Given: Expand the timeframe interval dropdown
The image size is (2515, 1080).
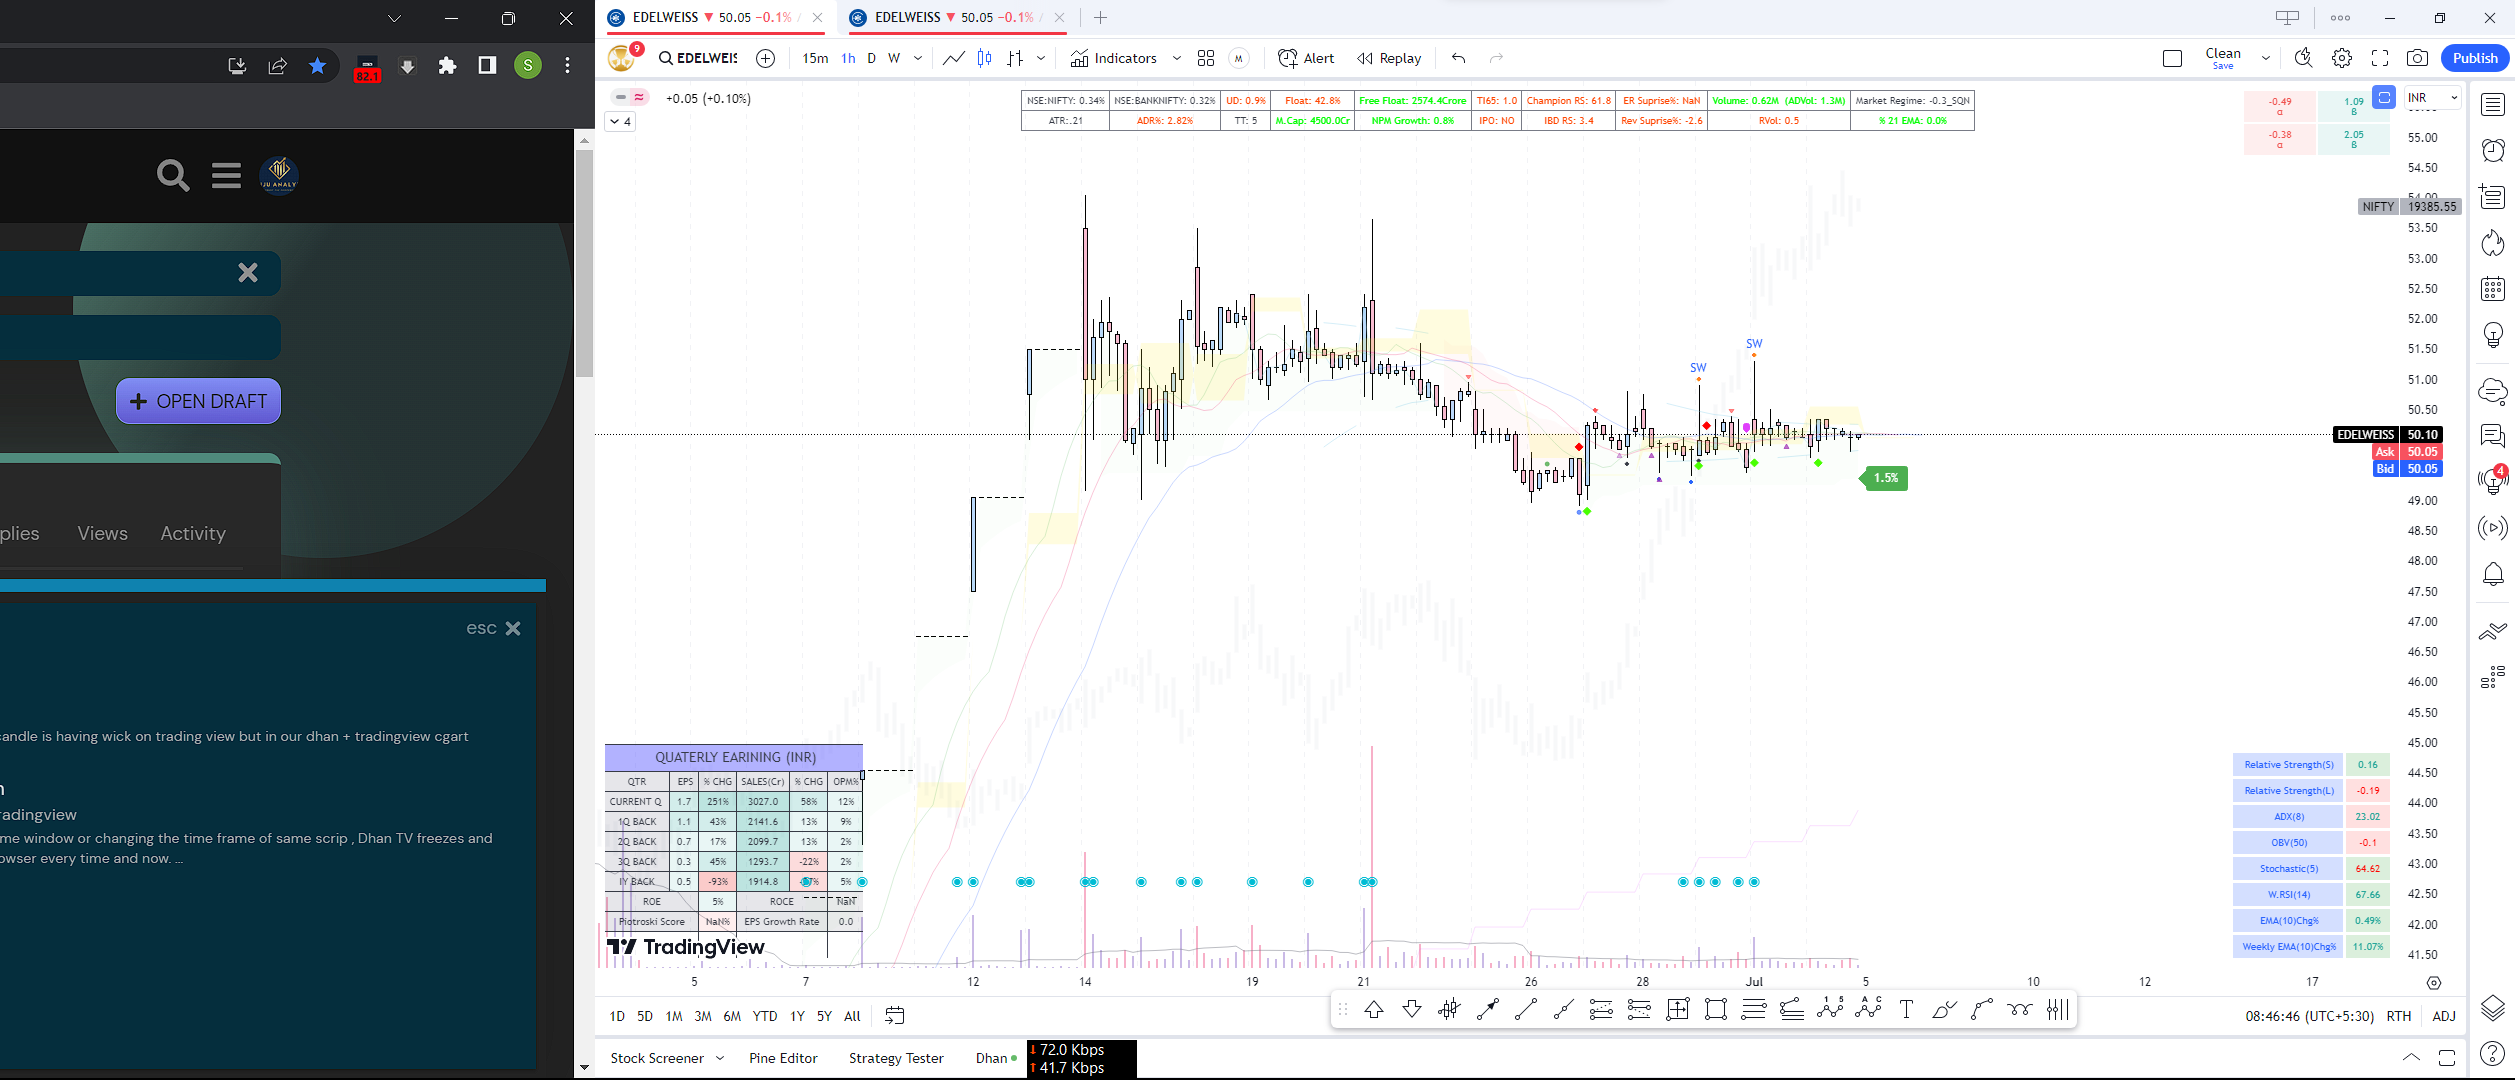Looking at the screenshot, I should point(918,58).
